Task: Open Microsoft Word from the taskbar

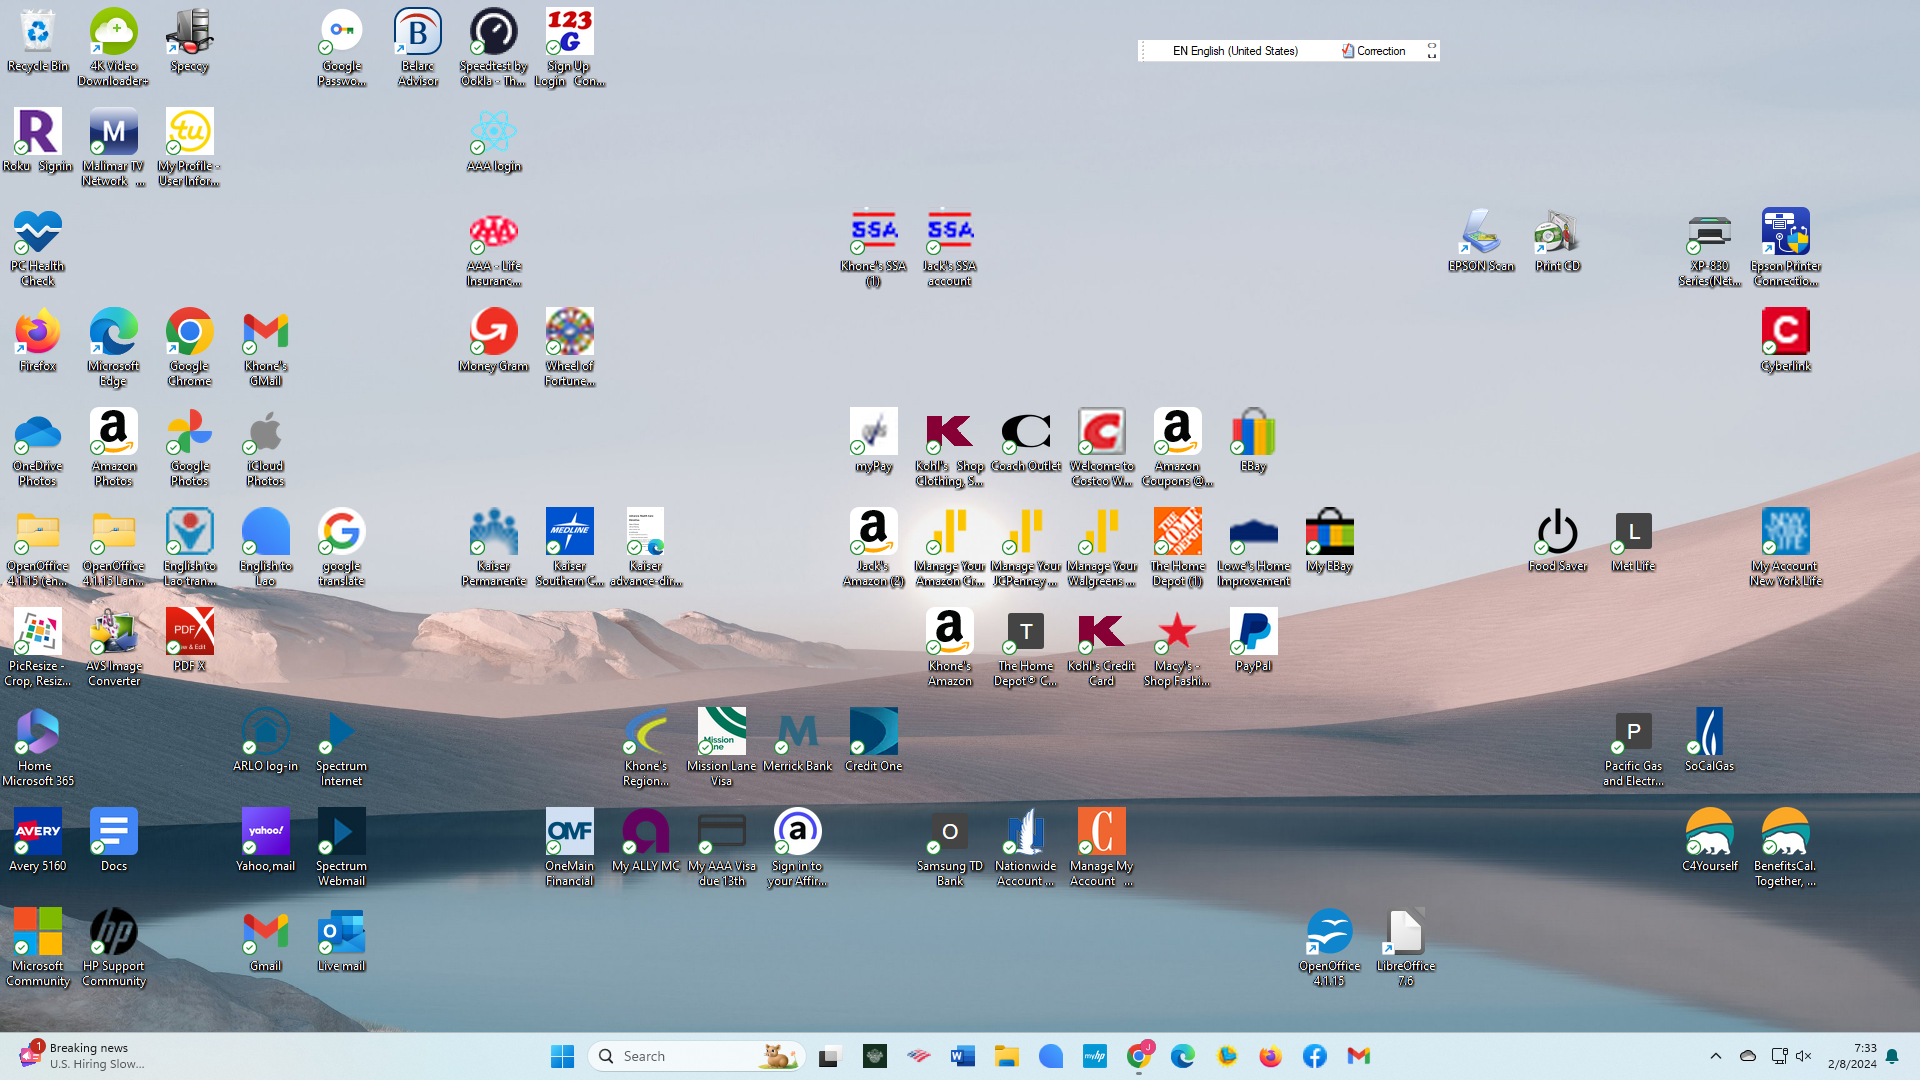Action: coord(962,1055)
